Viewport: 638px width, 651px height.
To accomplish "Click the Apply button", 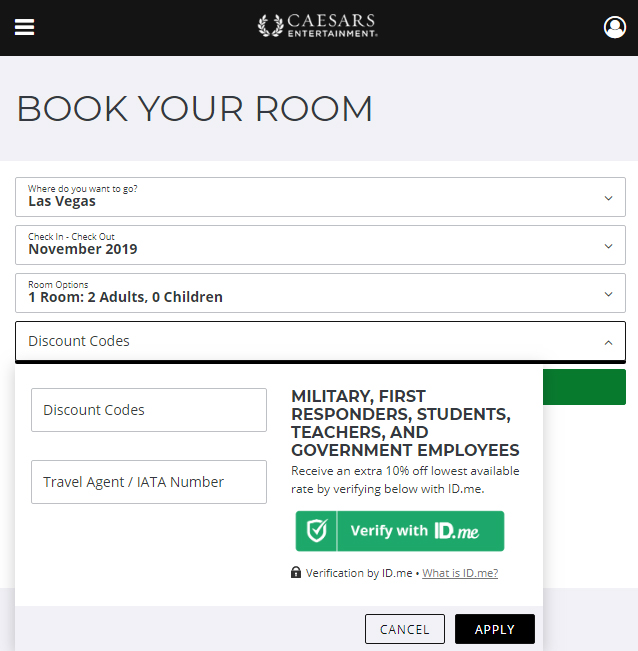I will pos(494,629).
